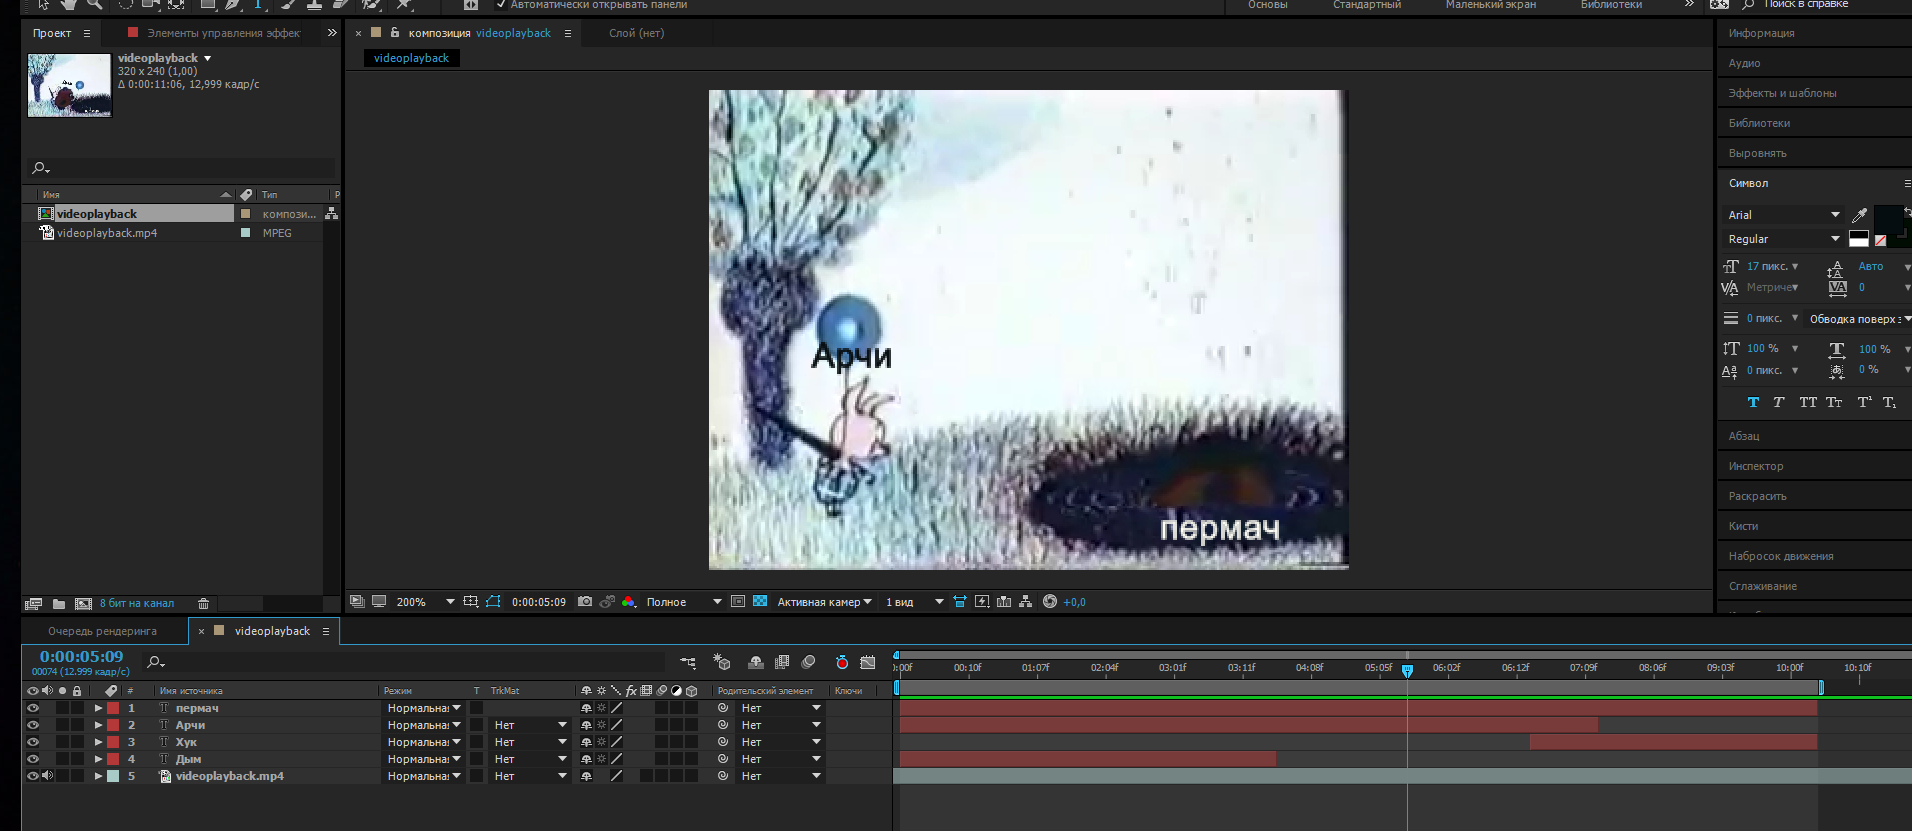Open the 200% magnification dropdown
The height and width of the screenshot is (831, 1912).
click(426, 602)
